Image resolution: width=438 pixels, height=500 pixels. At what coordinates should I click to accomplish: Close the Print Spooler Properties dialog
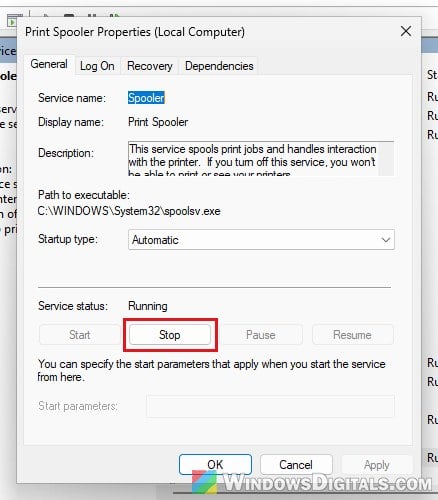[406, 32]
